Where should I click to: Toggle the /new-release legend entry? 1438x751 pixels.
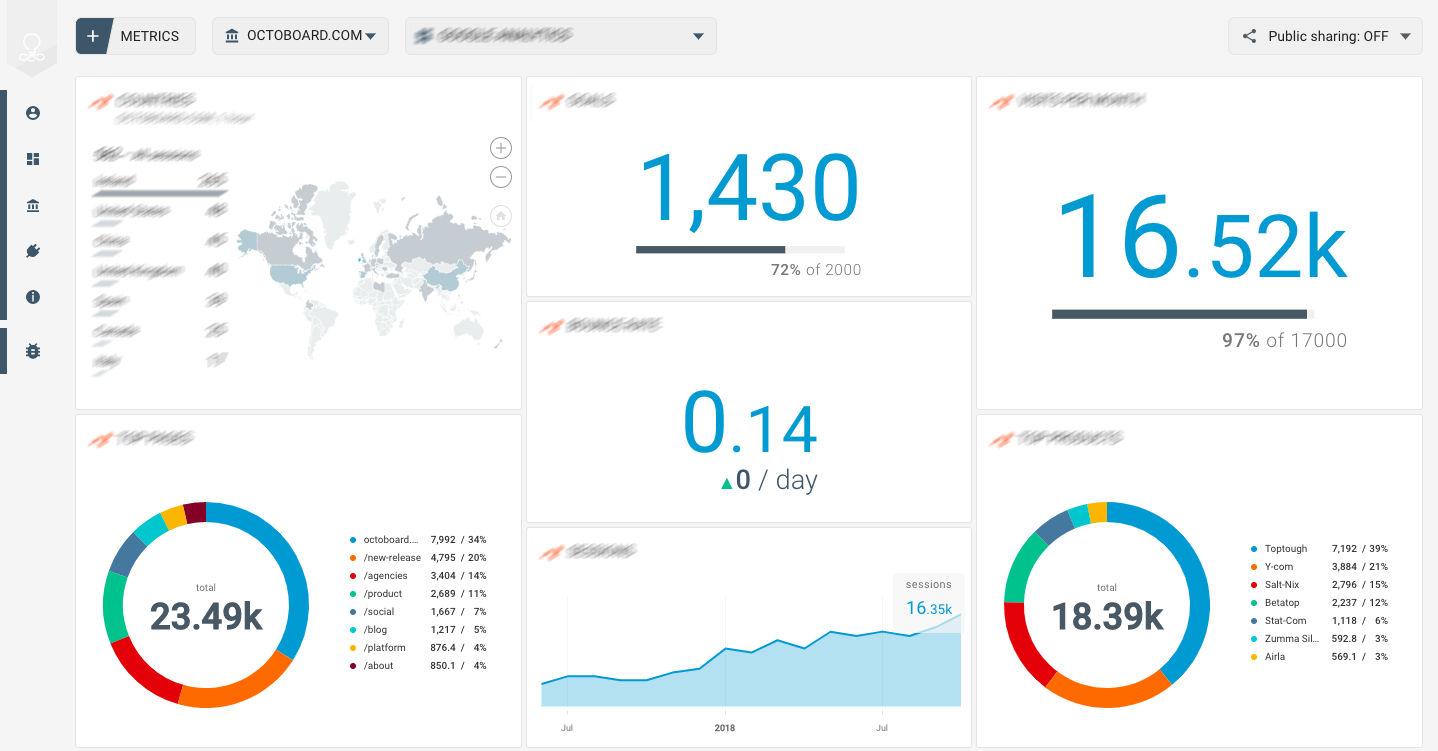[x=392, y=558]
